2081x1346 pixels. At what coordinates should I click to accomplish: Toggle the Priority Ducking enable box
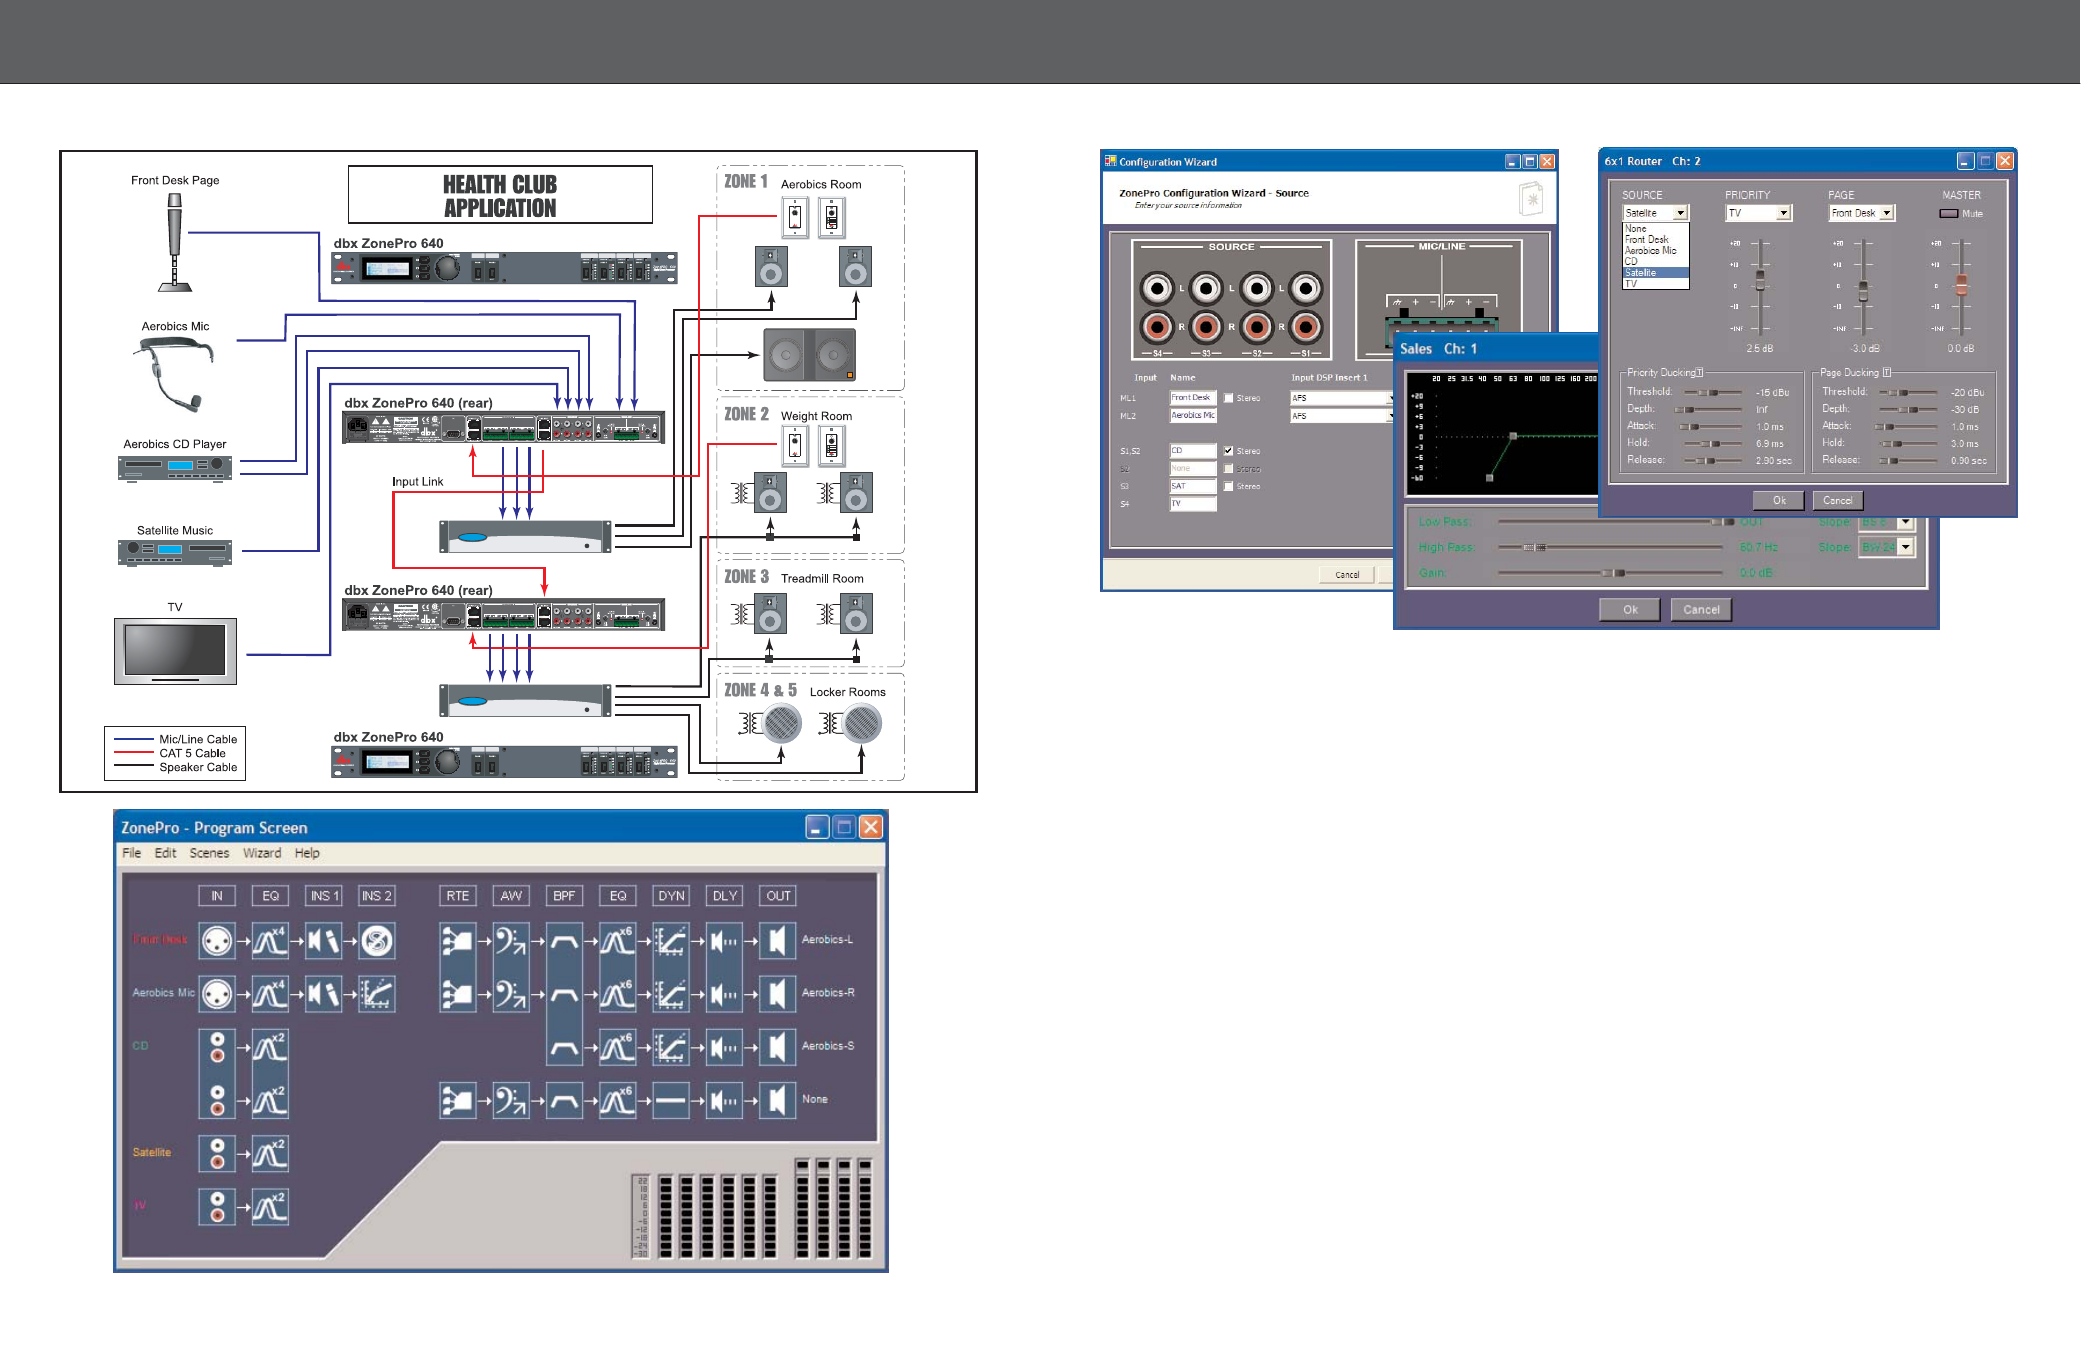point(1699,373)
